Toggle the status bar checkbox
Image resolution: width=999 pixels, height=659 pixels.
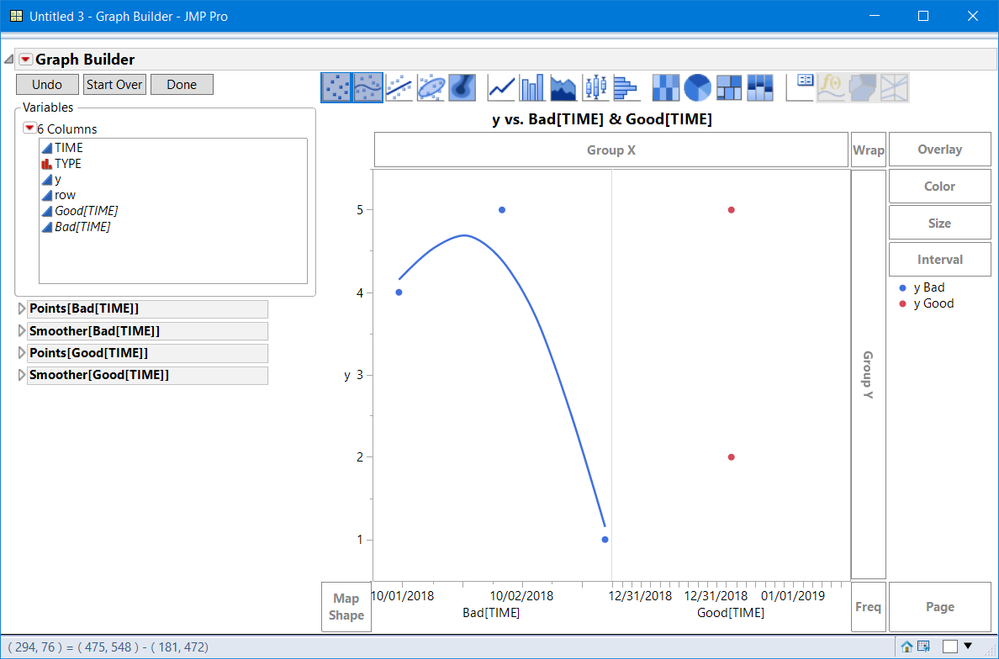[x=950, y=647]
